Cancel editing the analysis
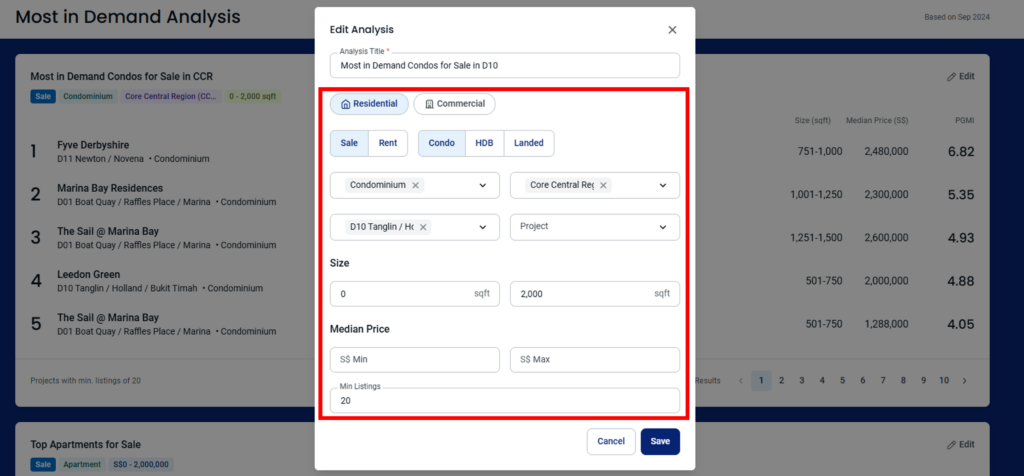 point(611,441)
